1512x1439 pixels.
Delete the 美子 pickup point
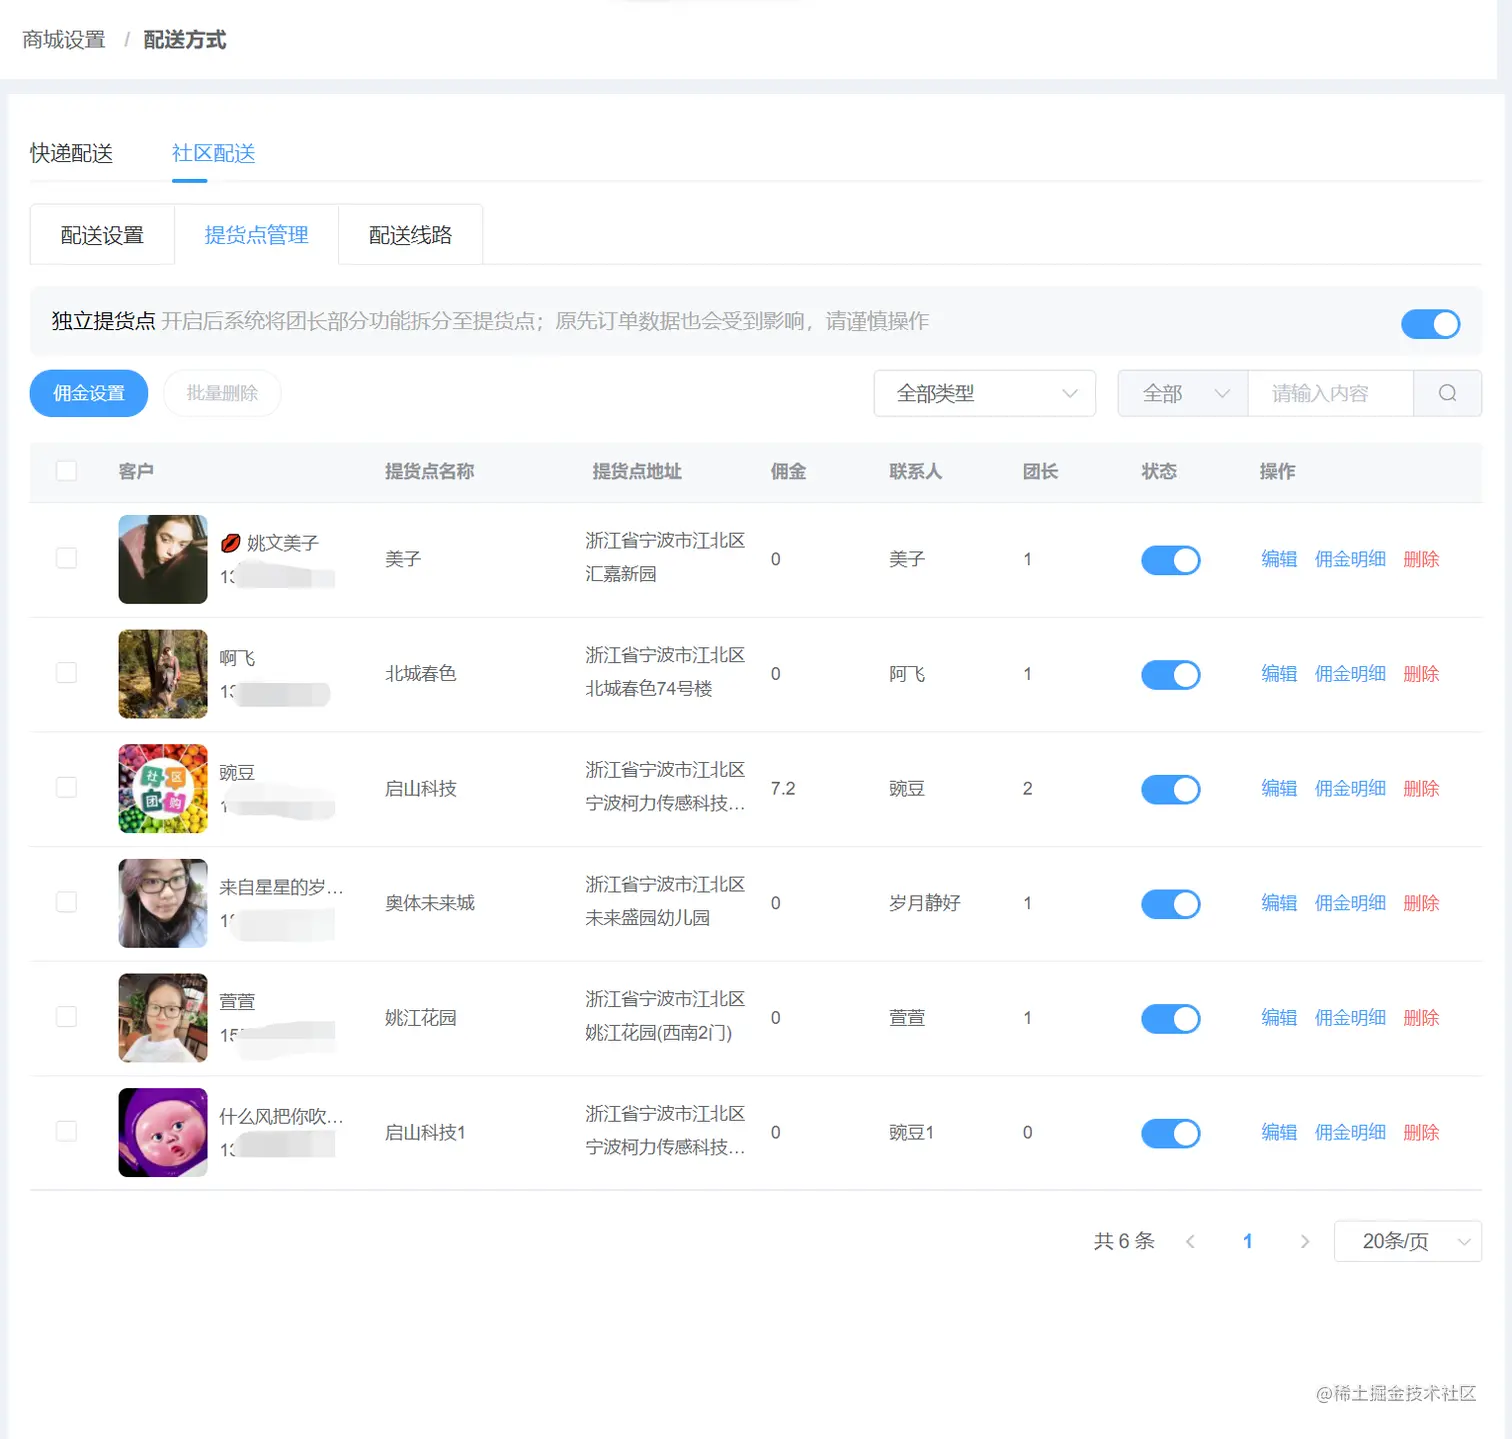[1421, 559]
